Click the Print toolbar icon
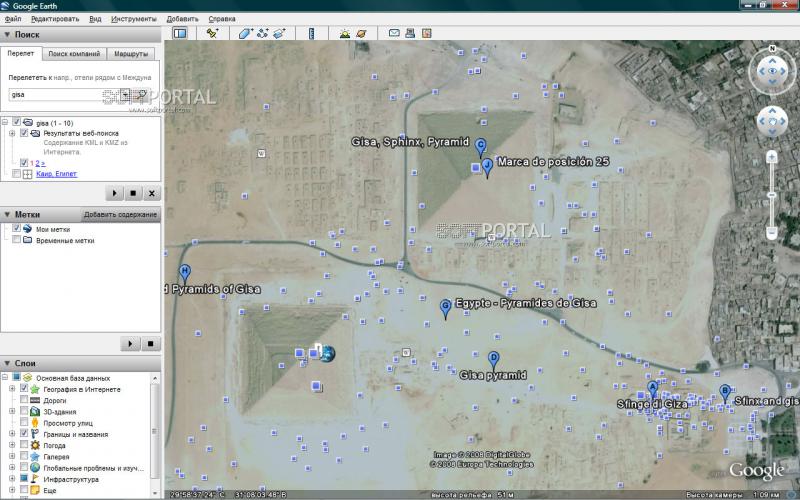The image size is (800, 500). [x=411, y=33]
